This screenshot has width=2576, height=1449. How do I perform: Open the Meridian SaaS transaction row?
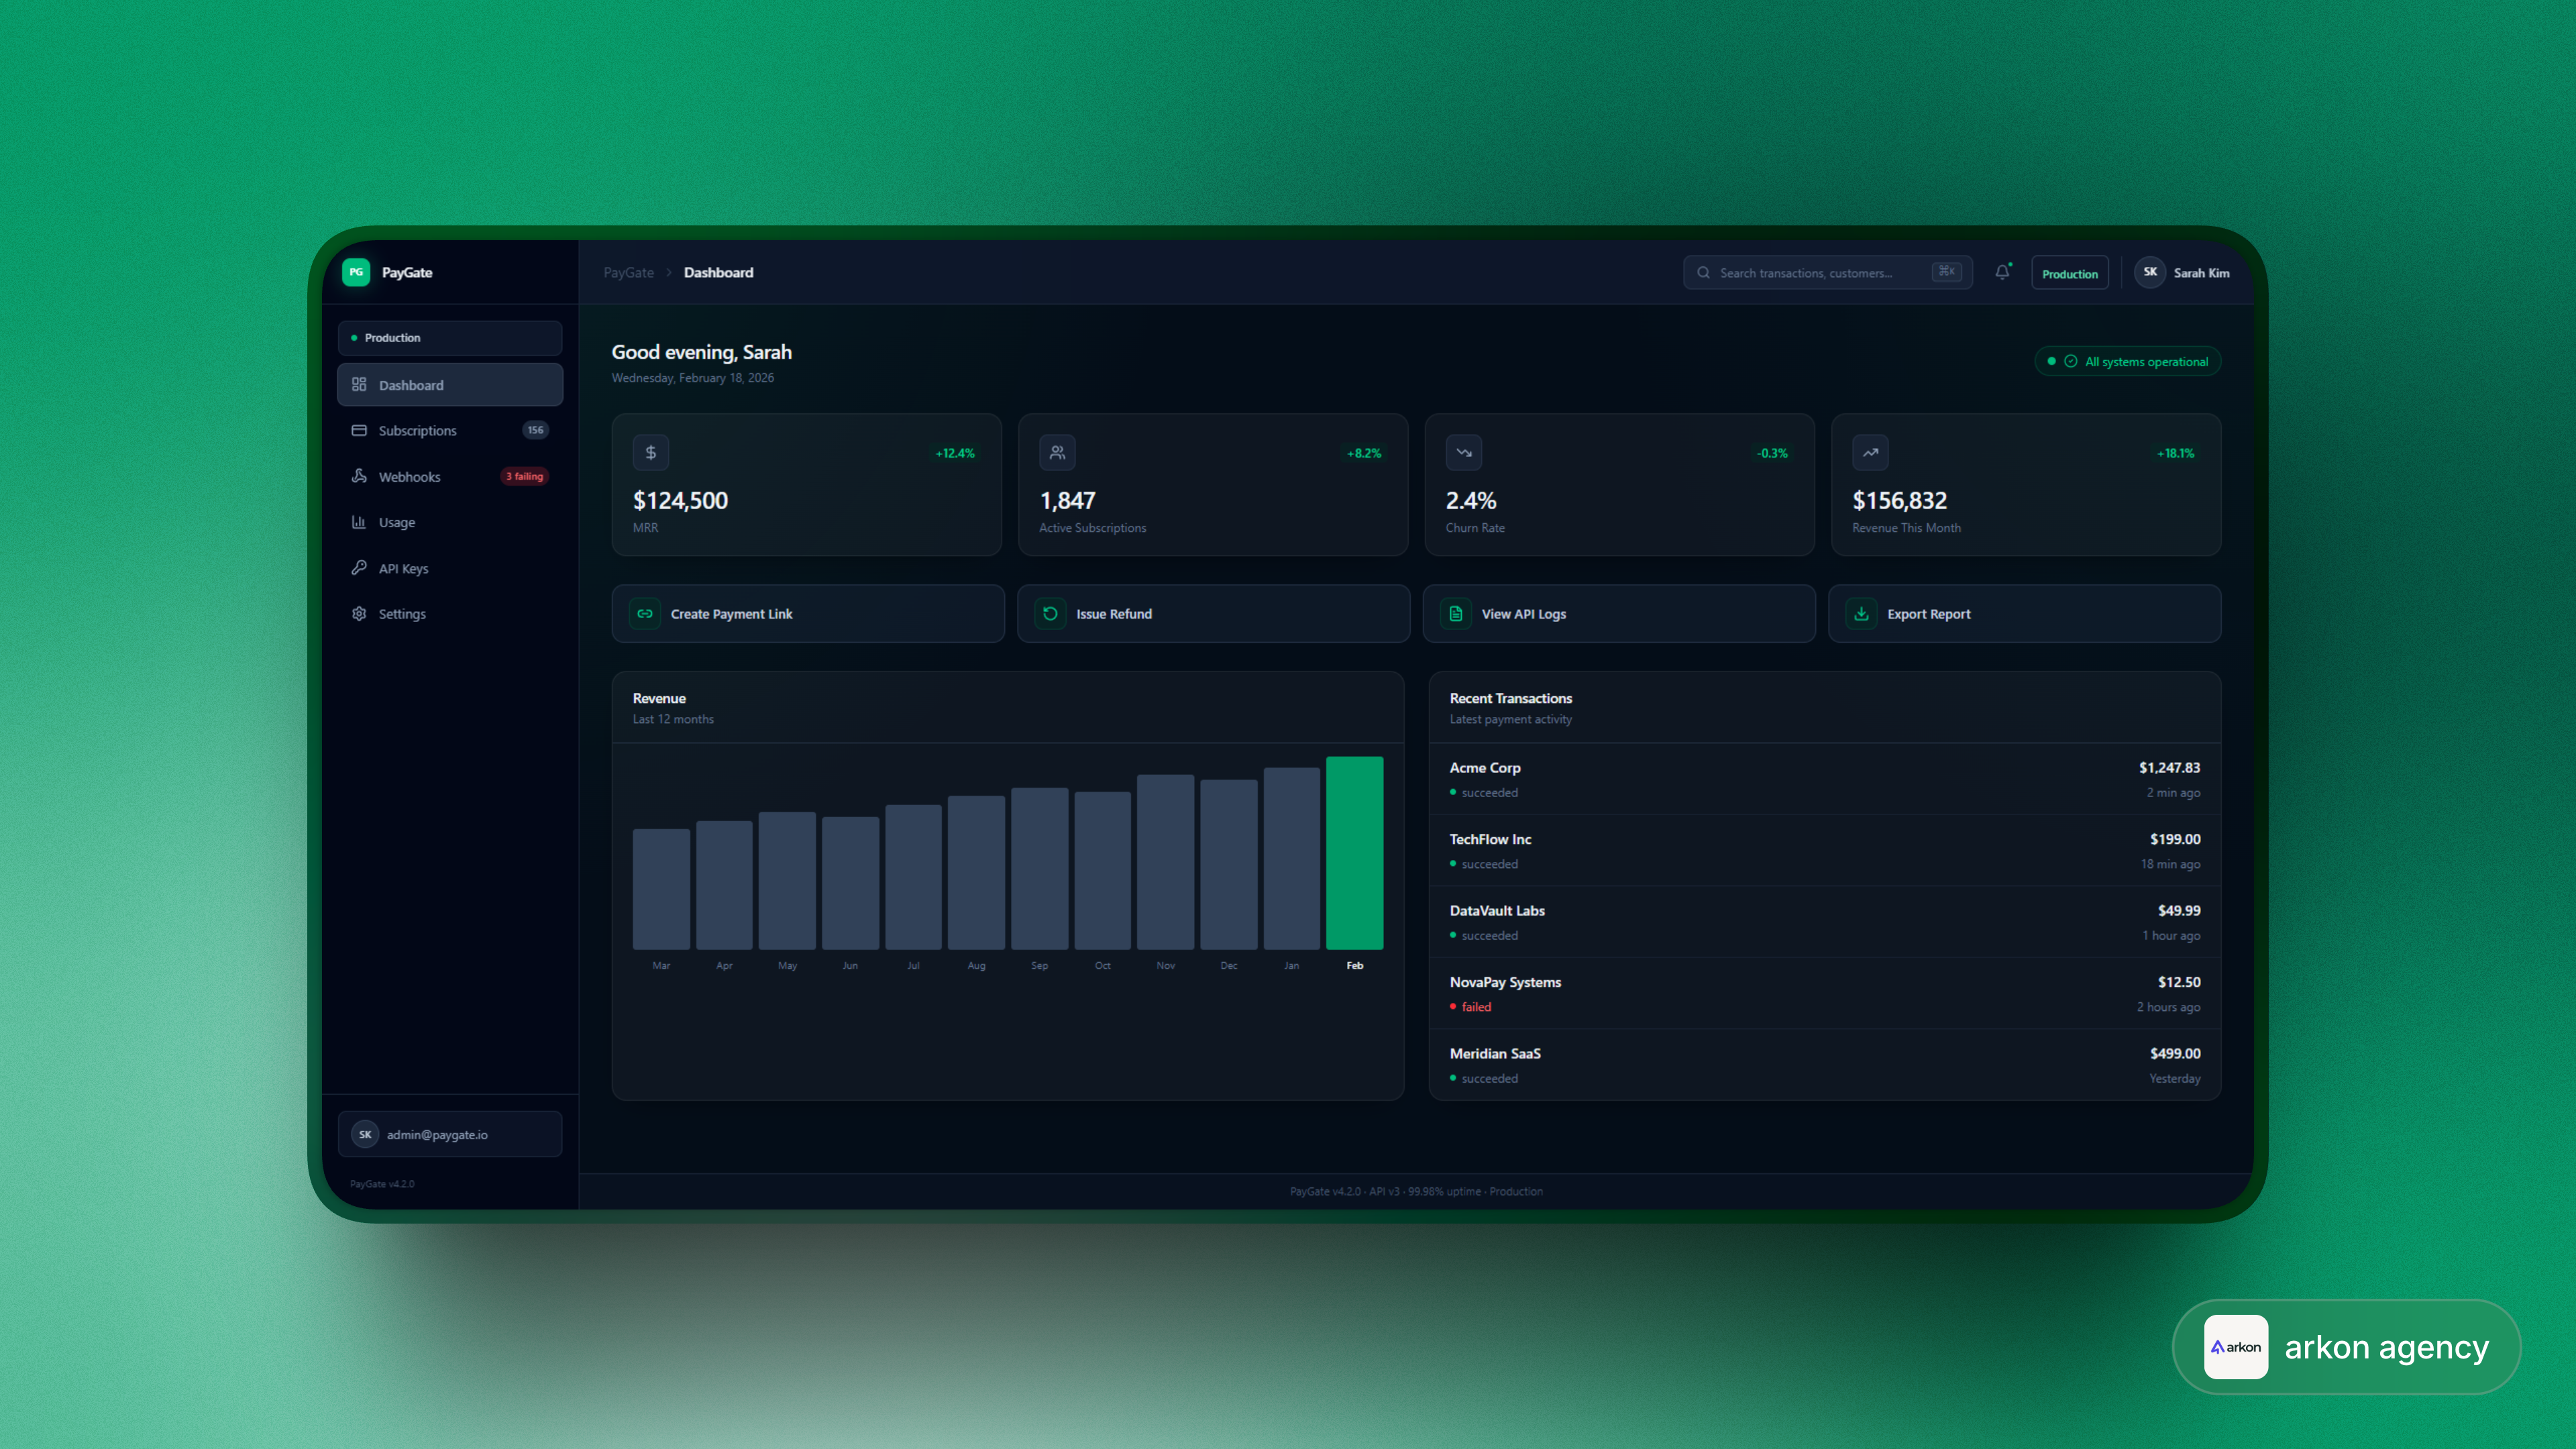[1825, 1065]
